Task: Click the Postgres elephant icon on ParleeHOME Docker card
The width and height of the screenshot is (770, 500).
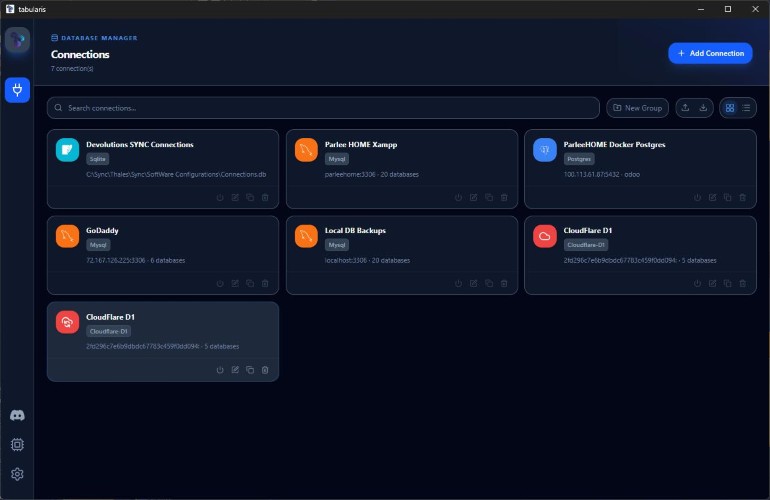Action: click(545, 150)
